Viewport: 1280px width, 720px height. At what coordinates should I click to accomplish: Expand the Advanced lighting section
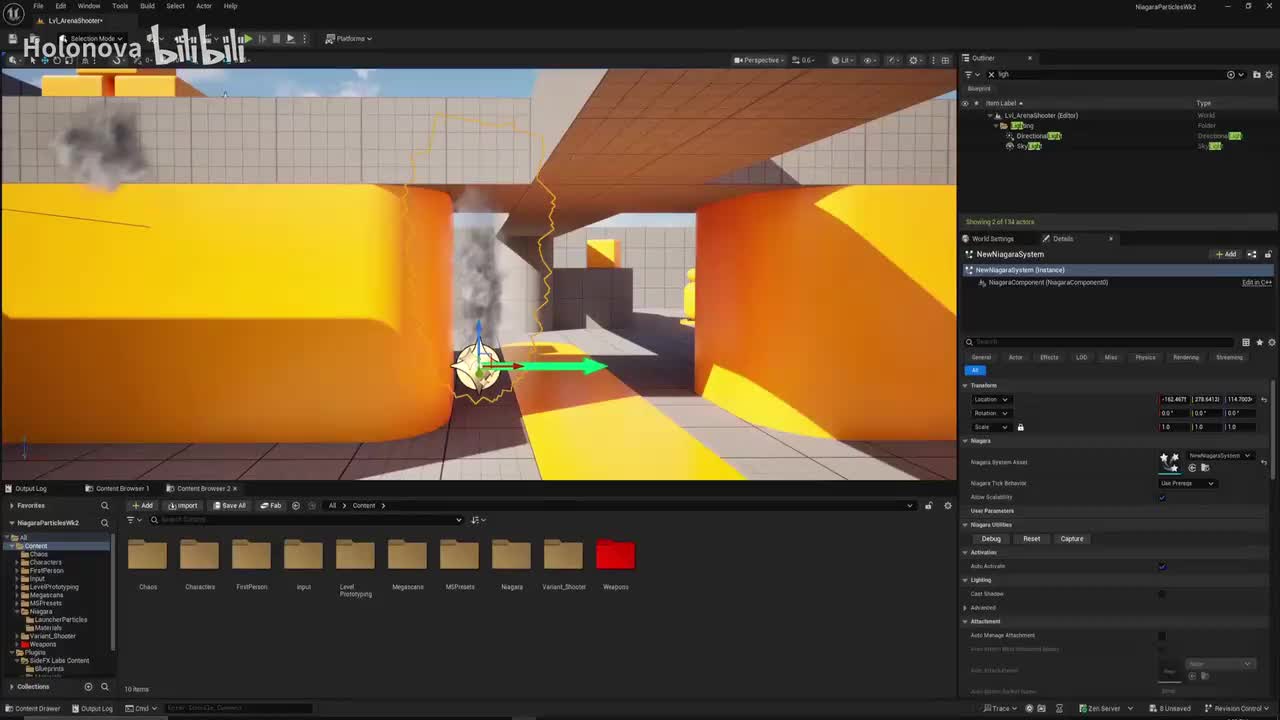966,607
